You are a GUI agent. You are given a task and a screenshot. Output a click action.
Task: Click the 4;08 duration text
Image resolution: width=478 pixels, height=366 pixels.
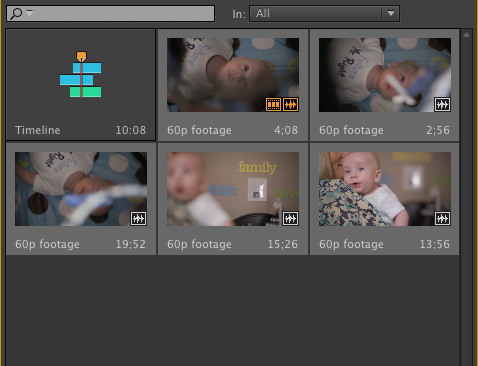(286, 130)
